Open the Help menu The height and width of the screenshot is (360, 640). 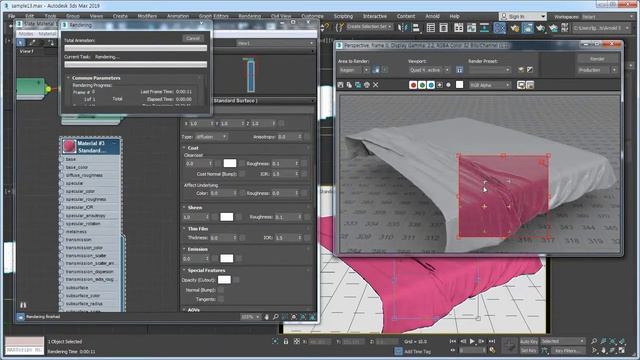(x=454, y=16)
